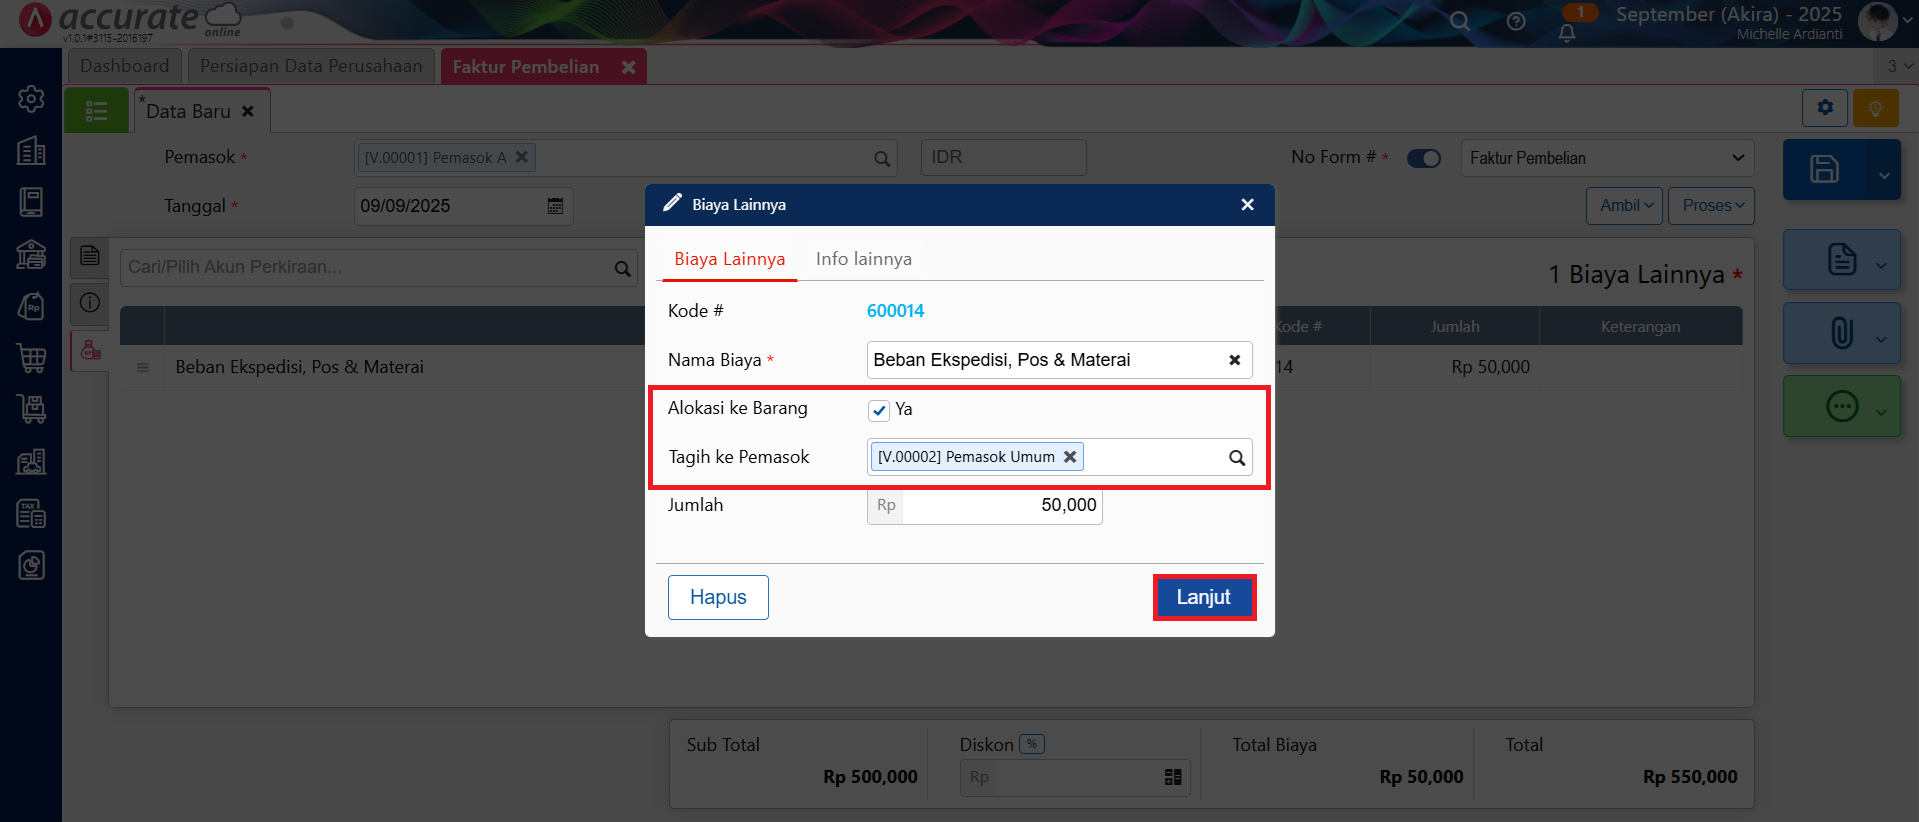
Task: Click the sidebar shopping cart icon
Action: click(31, 357)
